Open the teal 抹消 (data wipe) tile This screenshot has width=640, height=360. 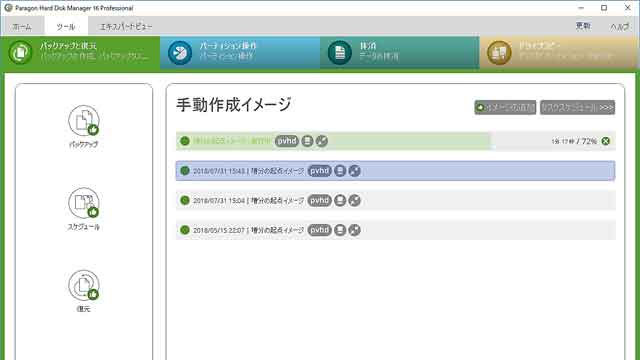click(400, 53)
